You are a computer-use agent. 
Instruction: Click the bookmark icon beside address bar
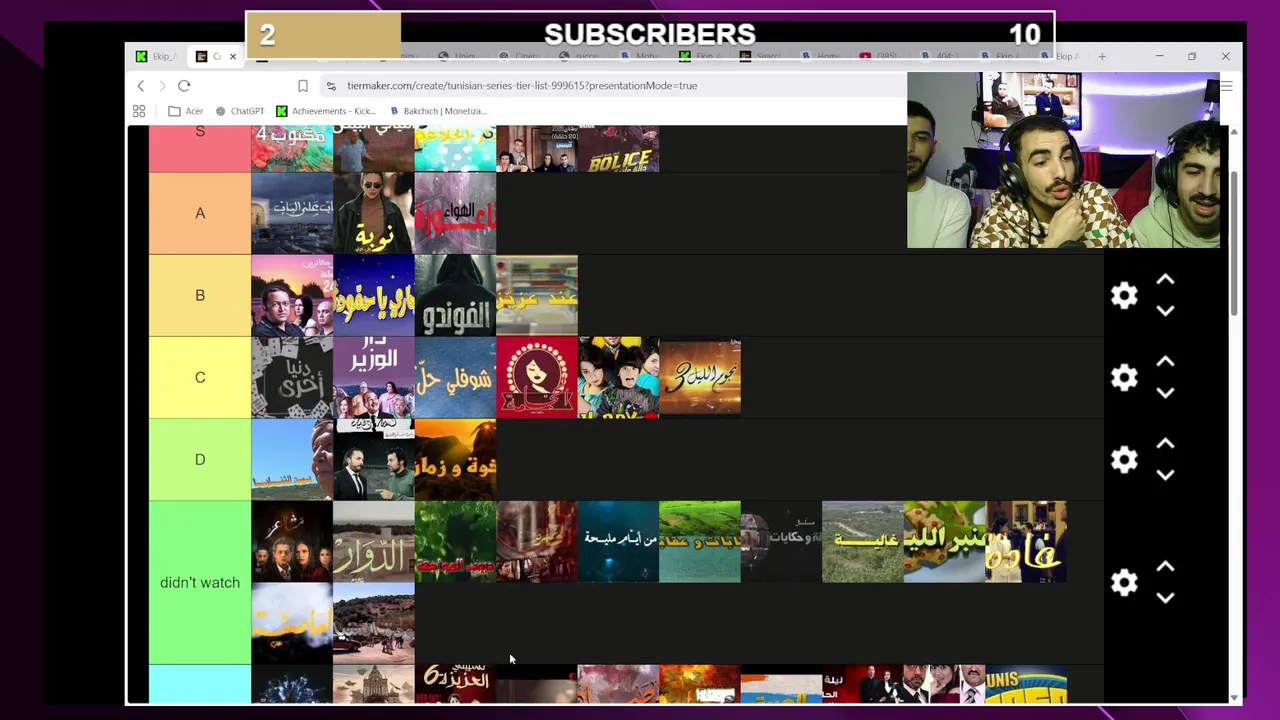coord(303,86)
